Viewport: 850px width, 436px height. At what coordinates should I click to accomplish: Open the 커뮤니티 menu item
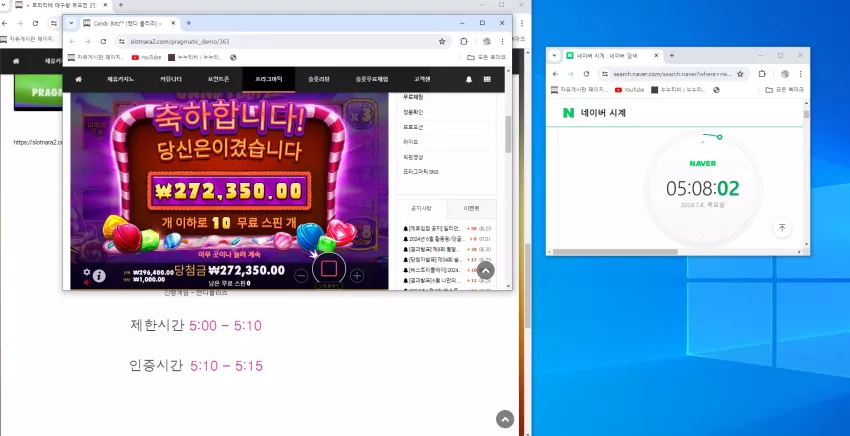(171, 79)
